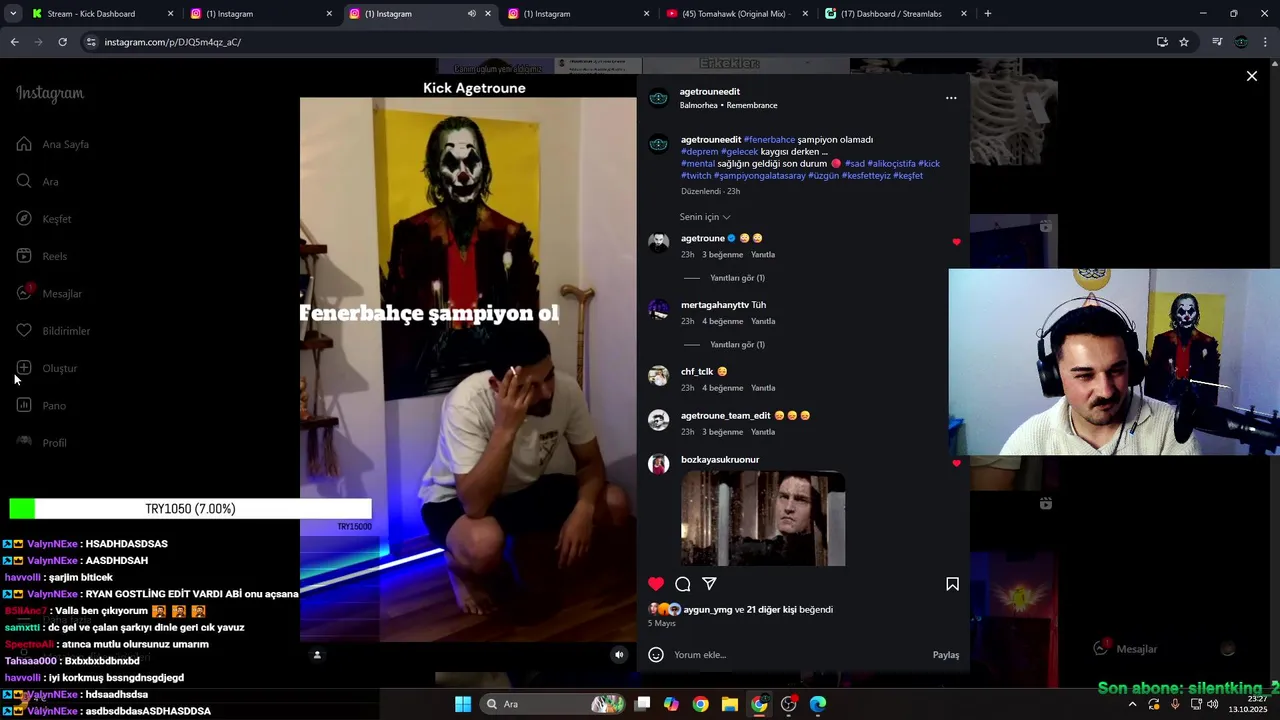Expand replies under agetroune comment
The height and width of the screenshot is (720, 1280).
(x=737, y=278)
